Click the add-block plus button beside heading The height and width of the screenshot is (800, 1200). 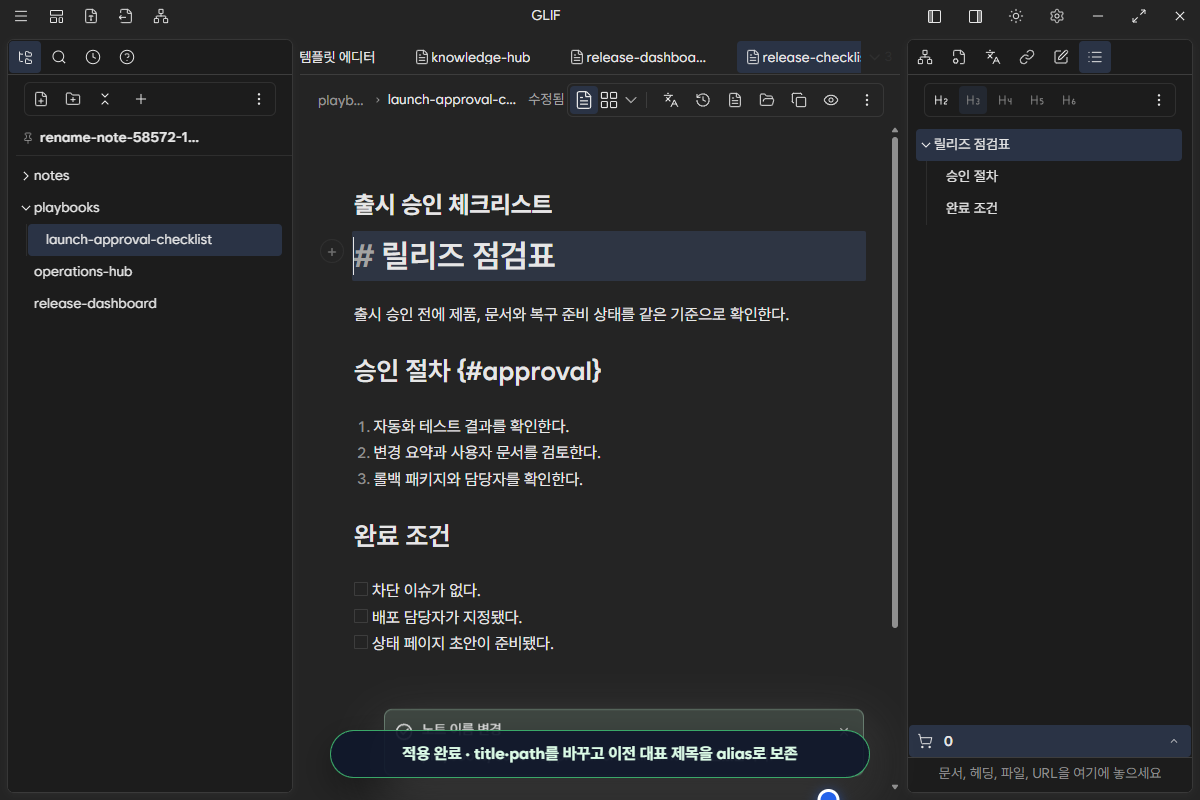click(331, 253)
